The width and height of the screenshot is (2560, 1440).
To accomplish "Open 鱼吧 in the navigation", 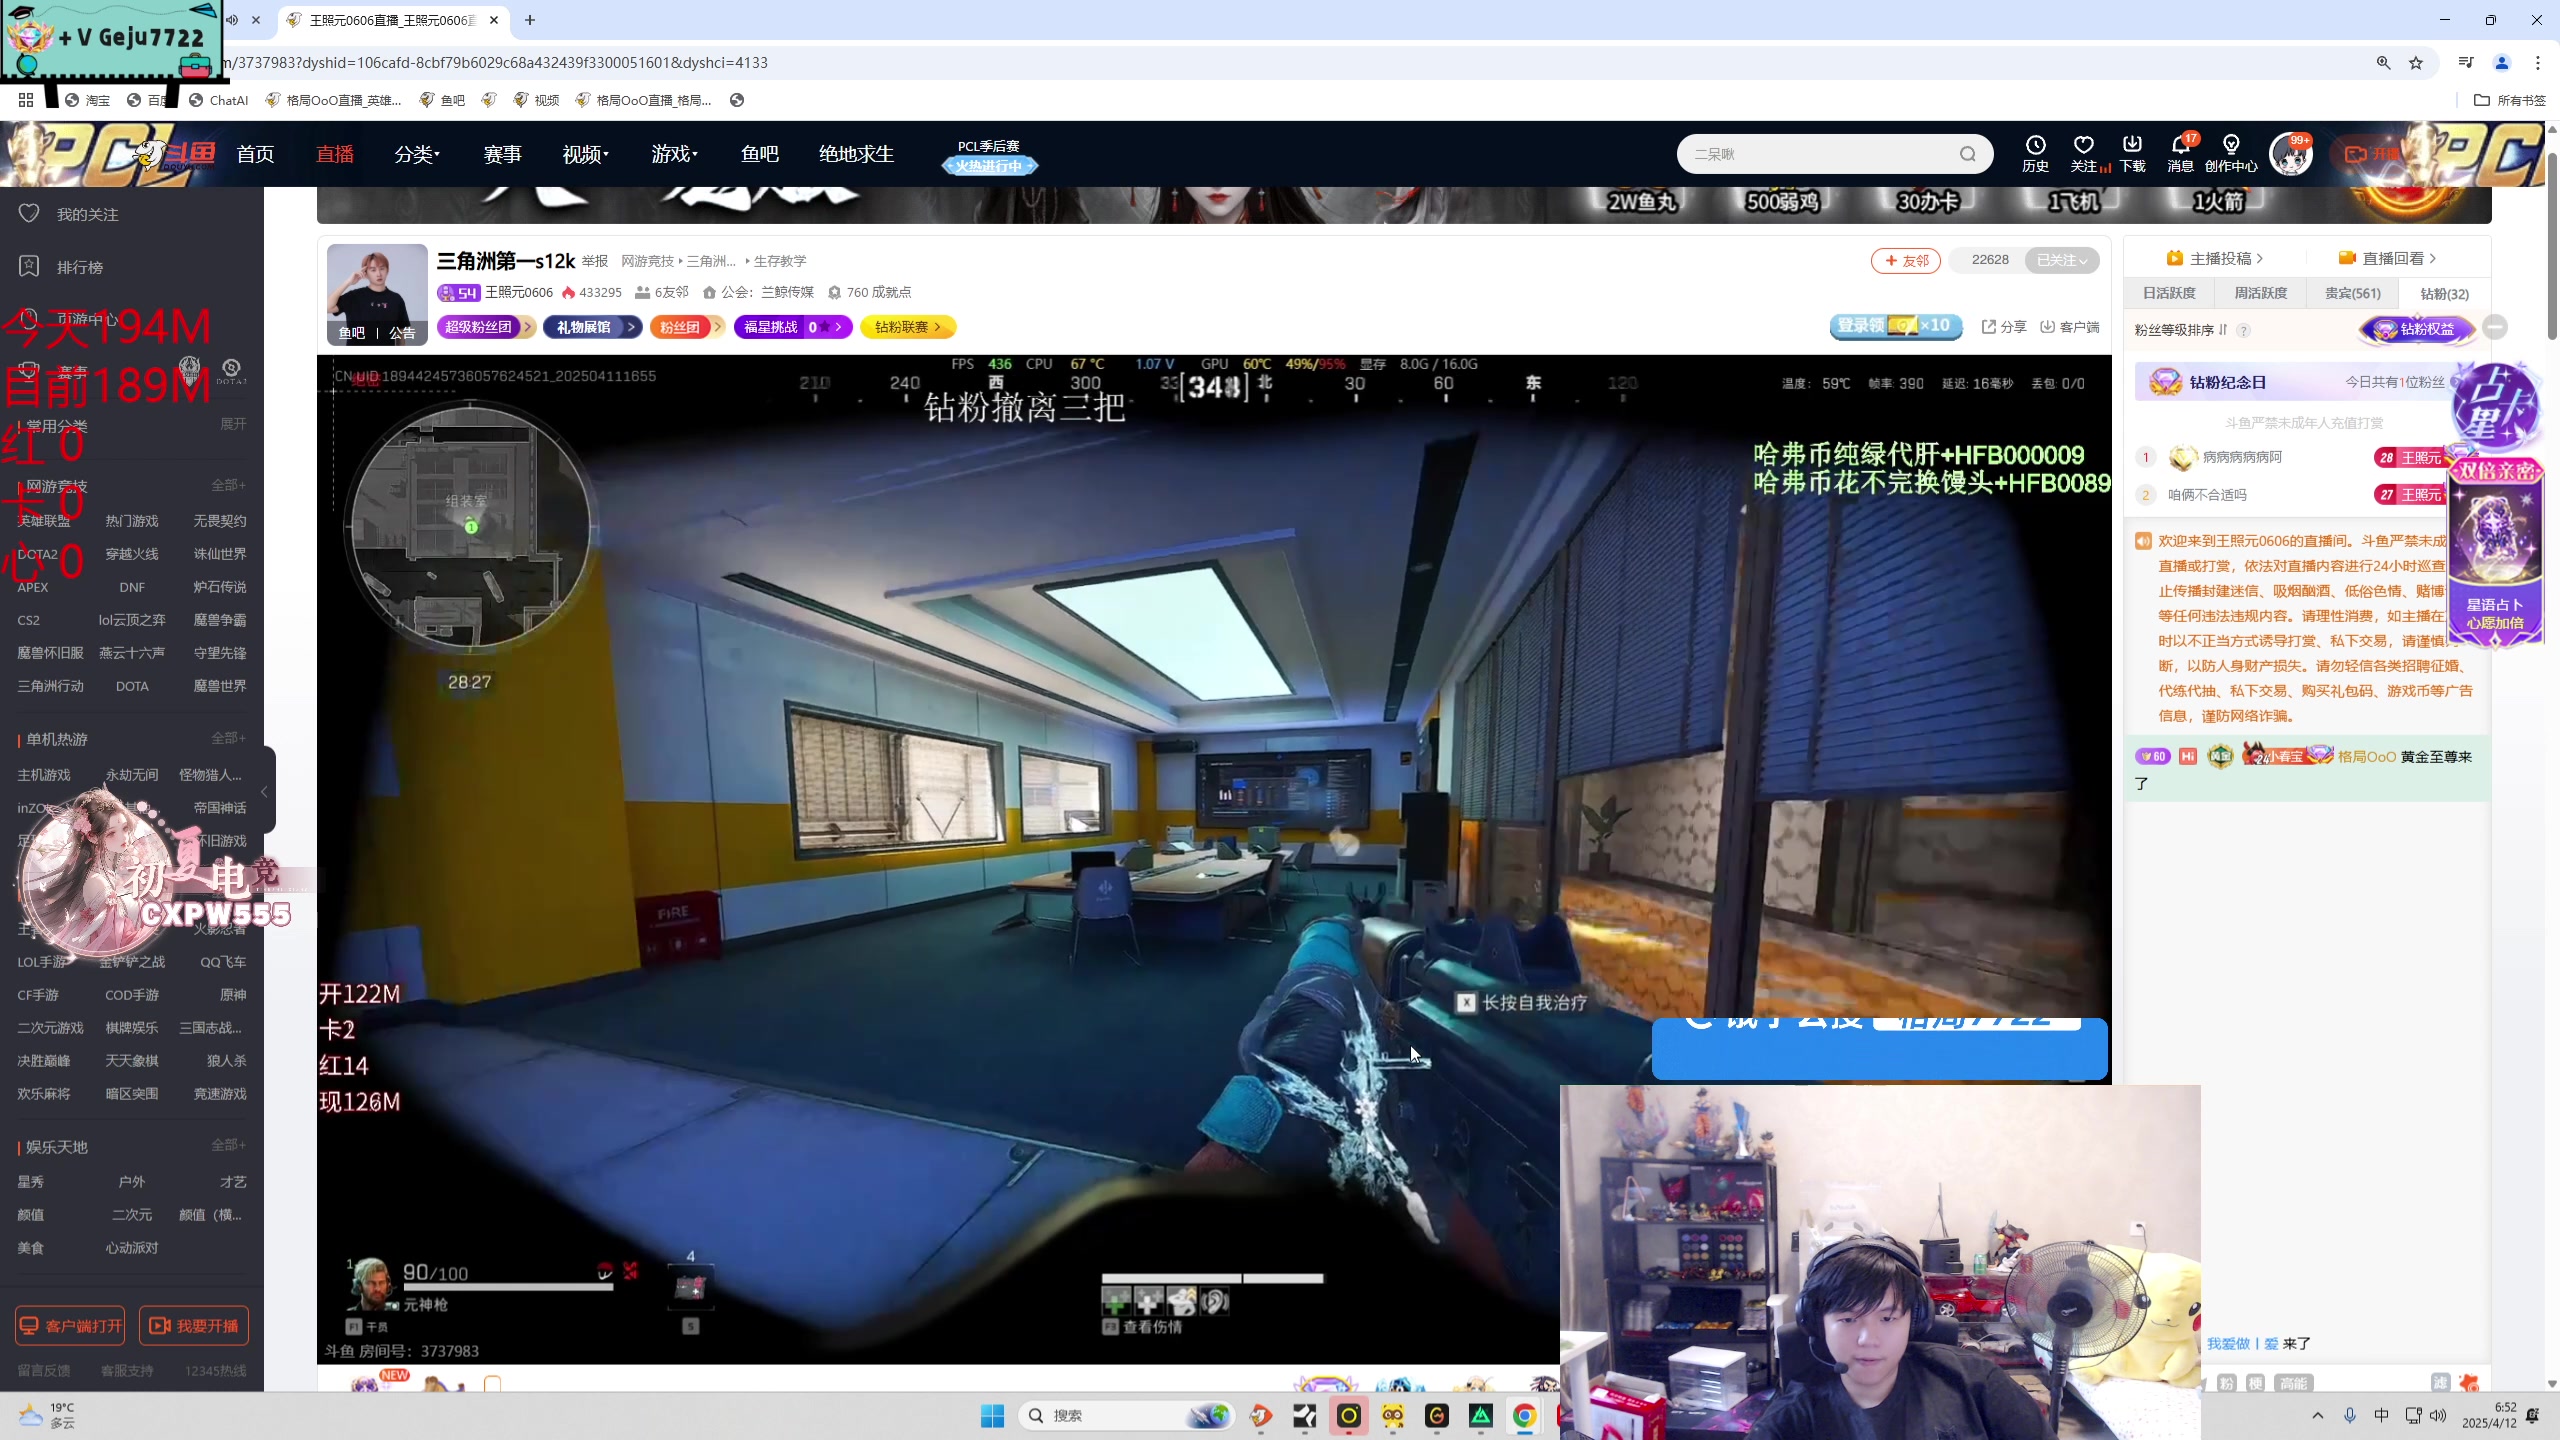I will pos(760,154).
